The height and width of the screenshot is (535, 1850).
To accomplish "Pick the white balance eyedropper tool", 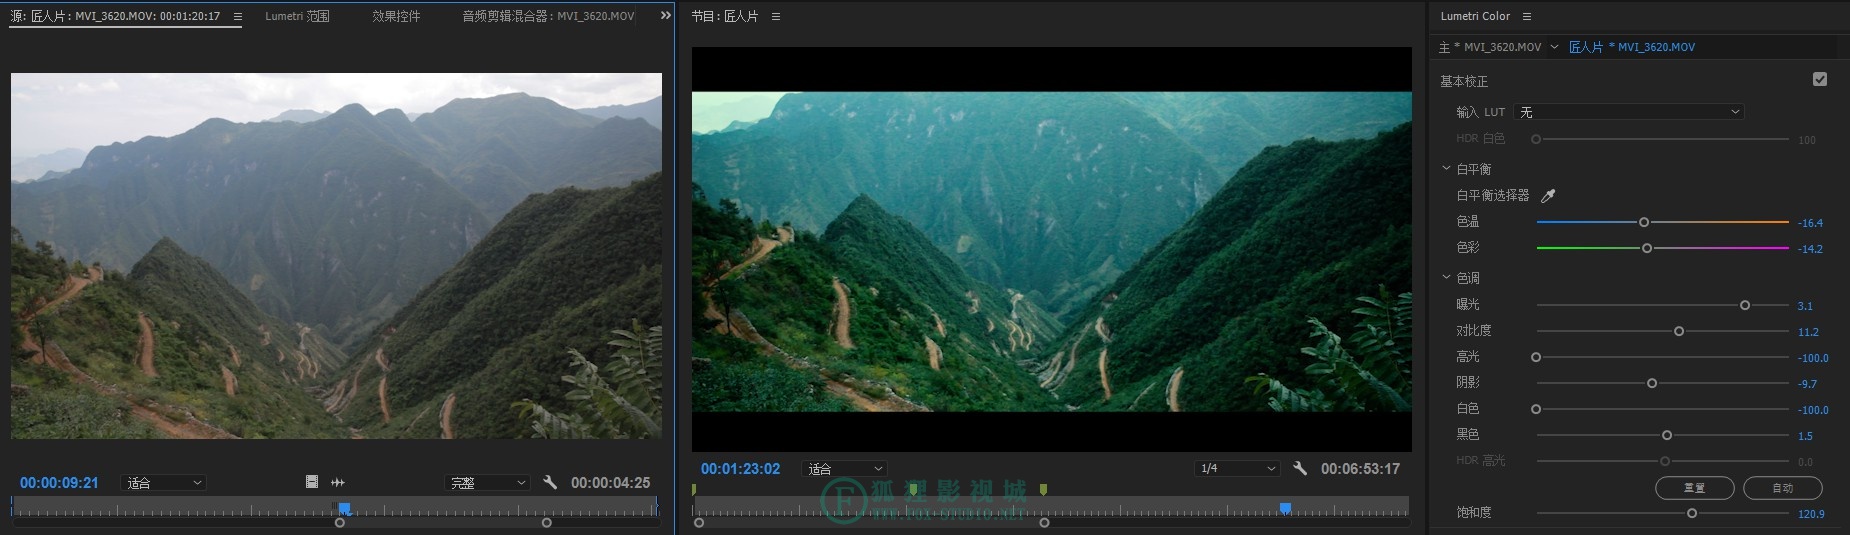I will [1548, 195].
